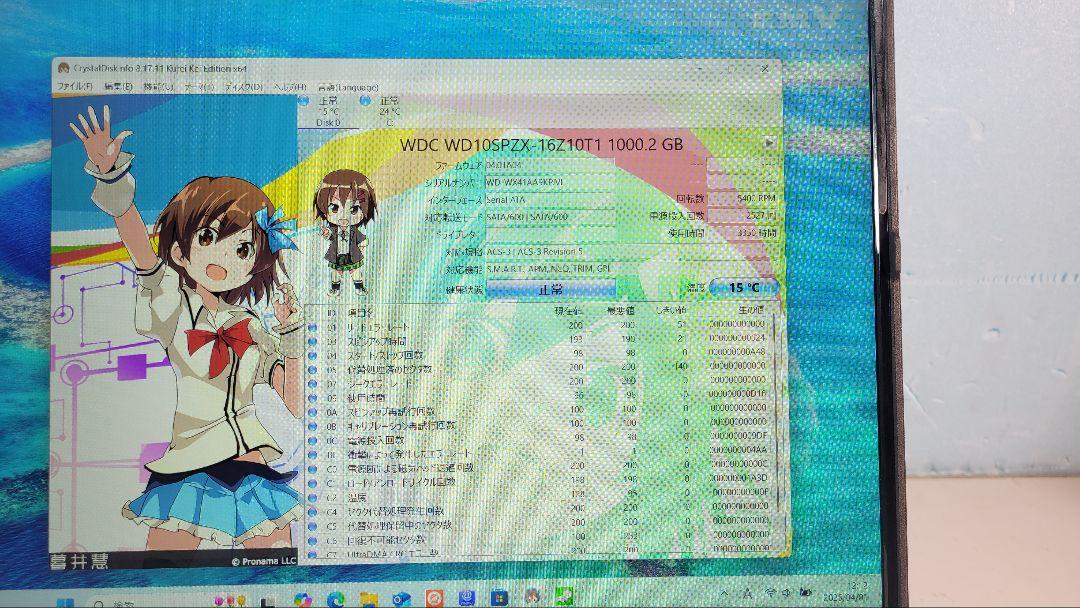Click the © Pronama LLC copyright text

click(263, 561)
